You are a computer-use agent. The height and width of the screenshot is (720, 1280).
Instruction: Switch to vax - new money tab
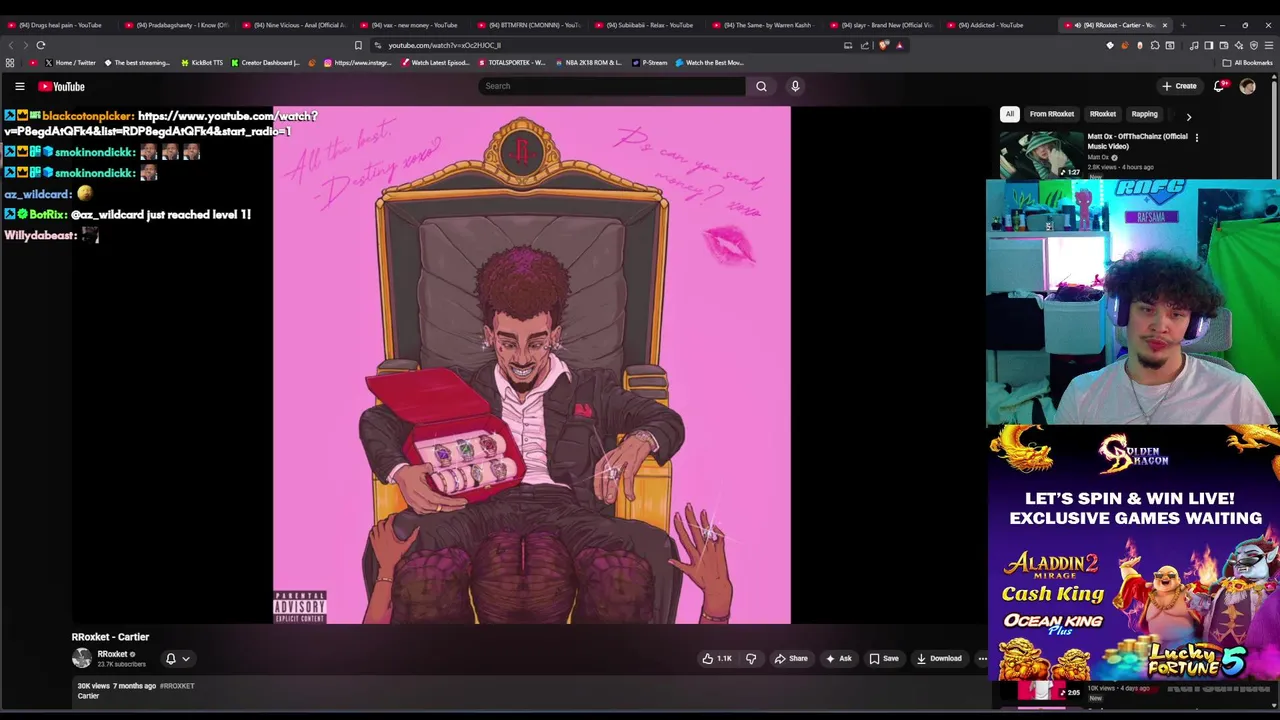point(411,25)
